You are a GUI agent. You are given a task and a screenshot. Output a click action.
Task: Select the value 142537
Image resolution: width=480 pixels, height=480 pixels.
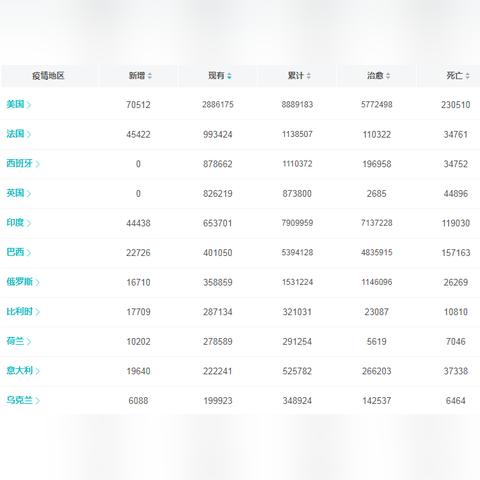pos(377,401)
